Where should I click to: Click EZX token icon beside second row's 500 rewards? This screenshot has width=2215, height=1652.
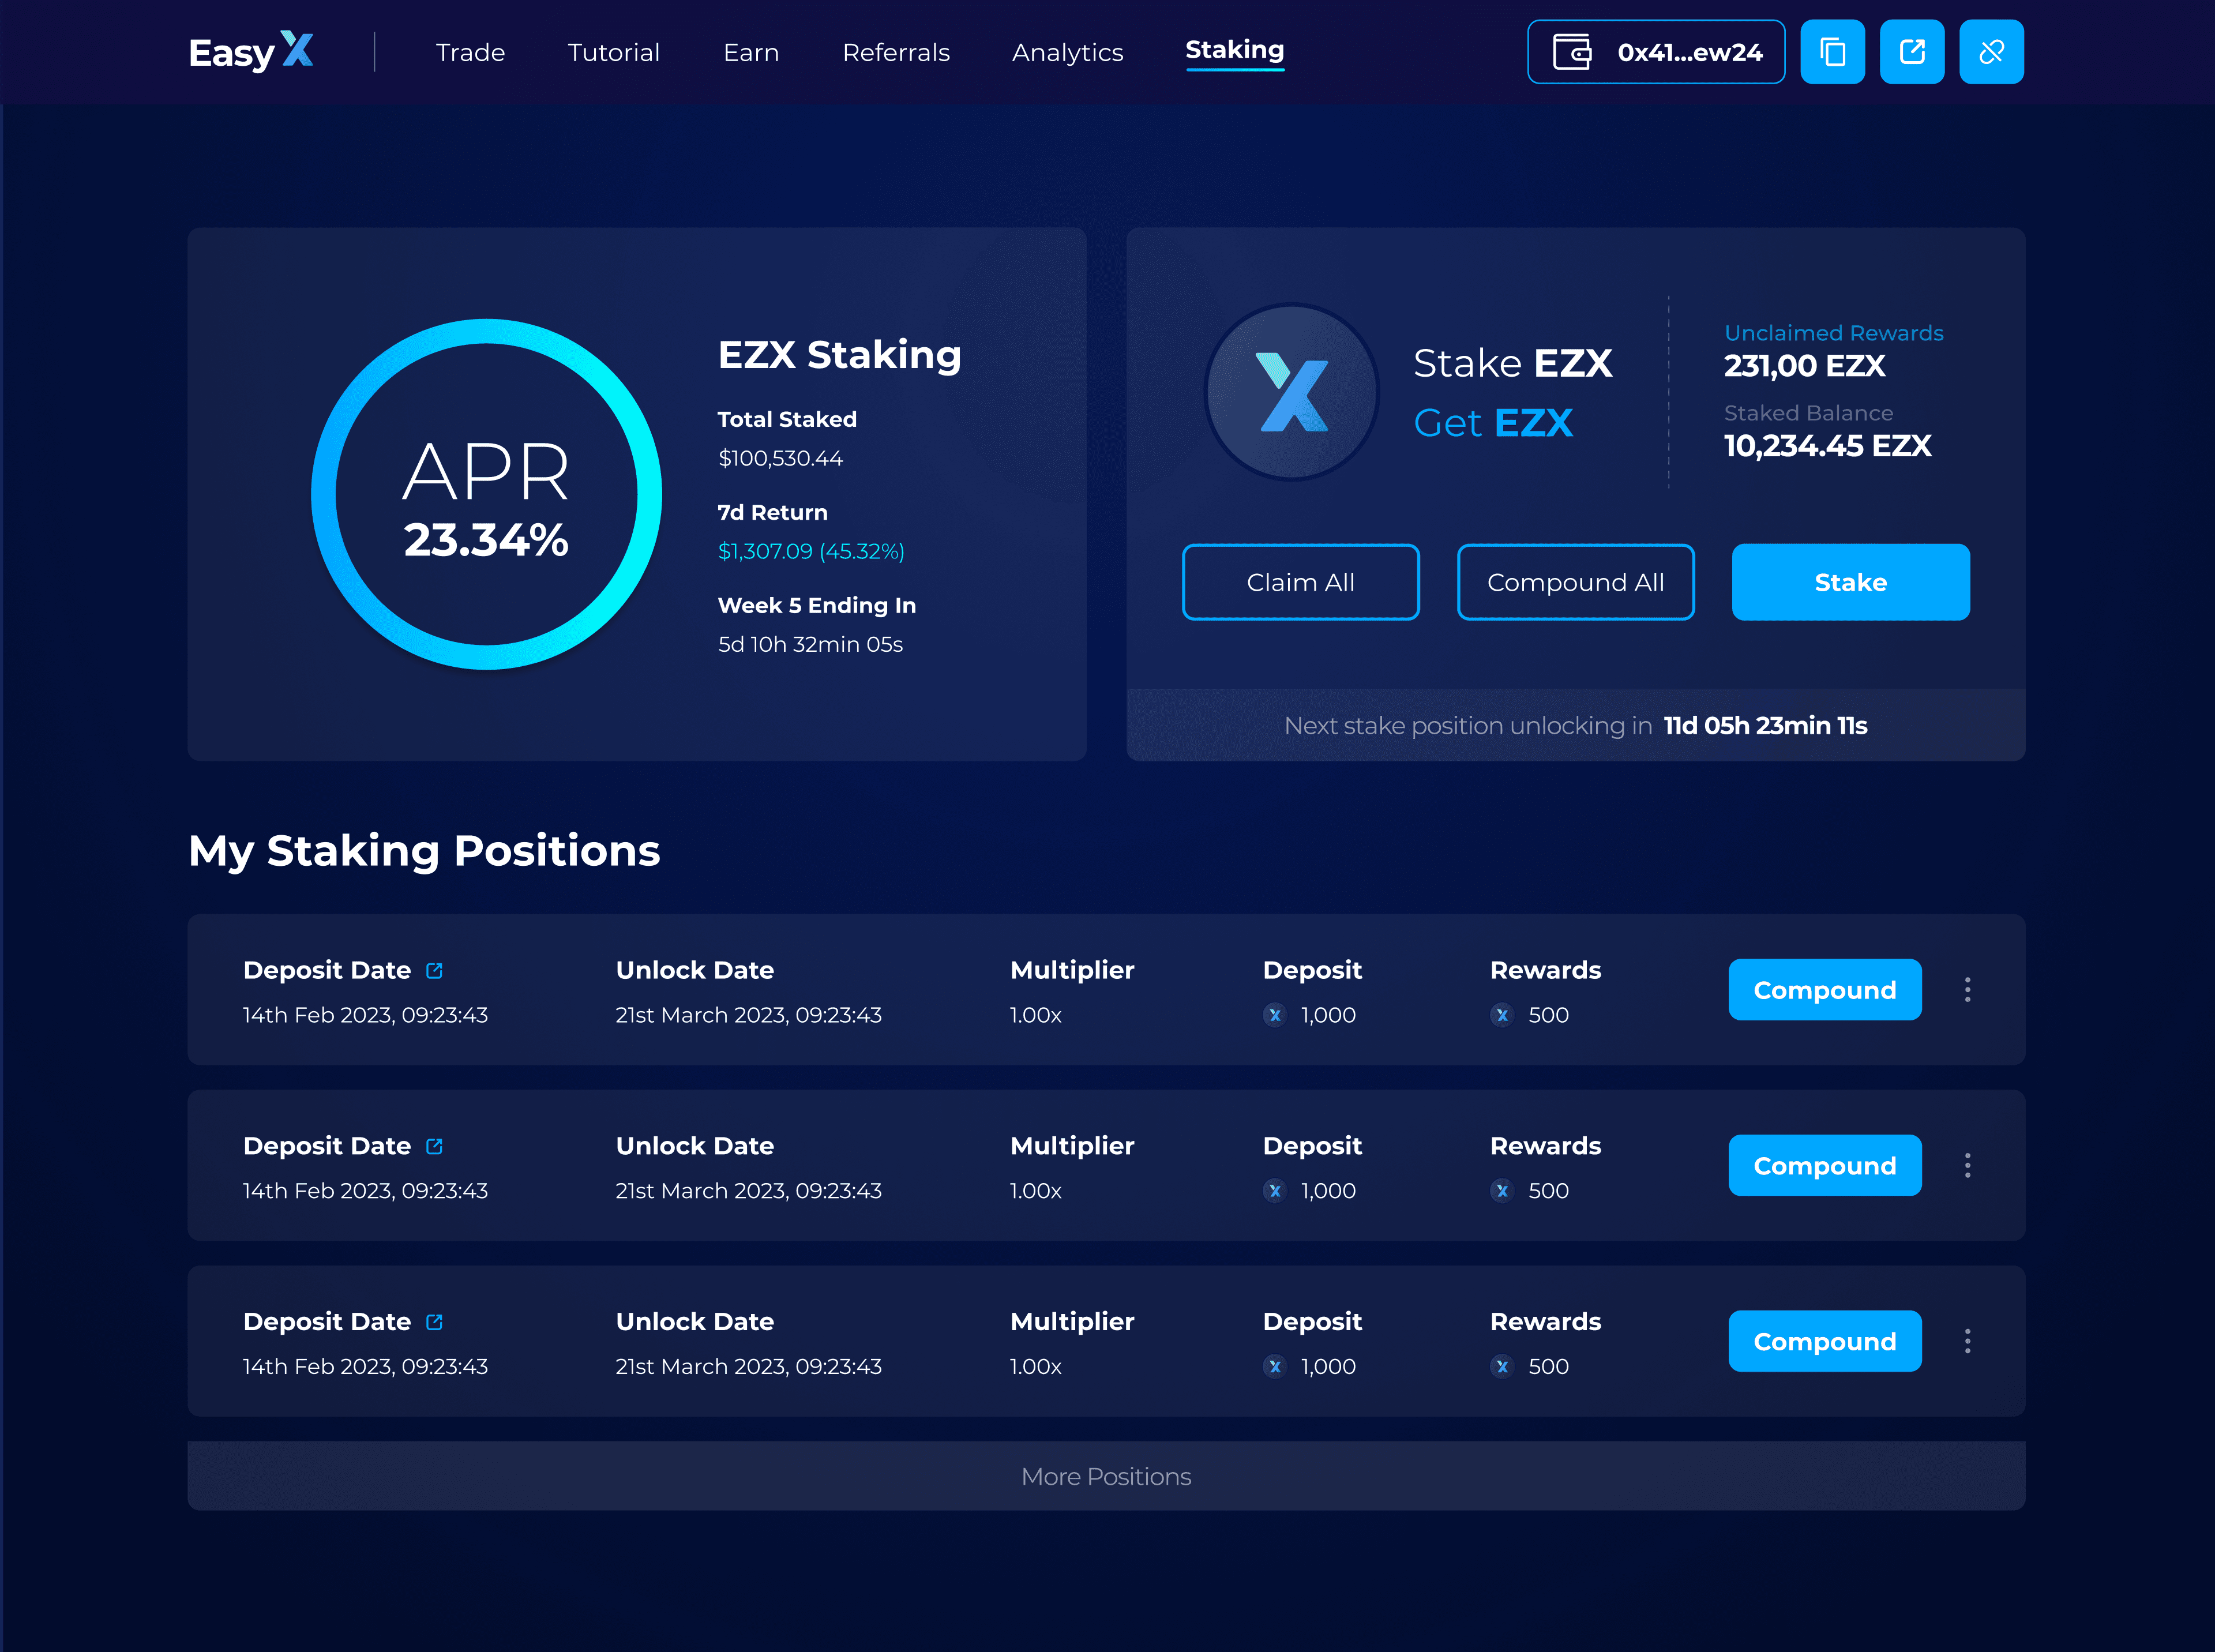[1501, 1191]
